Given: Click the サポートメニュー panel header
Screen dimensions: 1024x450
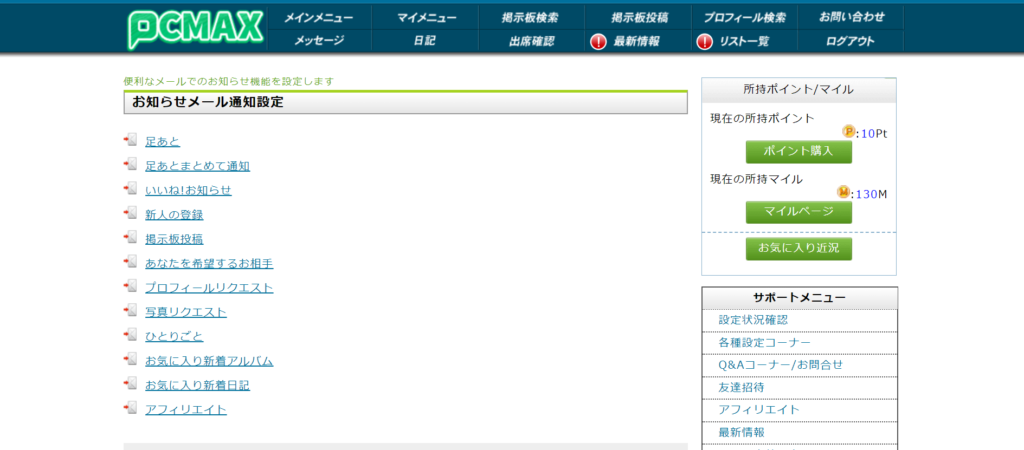Looking at the screenshot, I should click(799, 298).
